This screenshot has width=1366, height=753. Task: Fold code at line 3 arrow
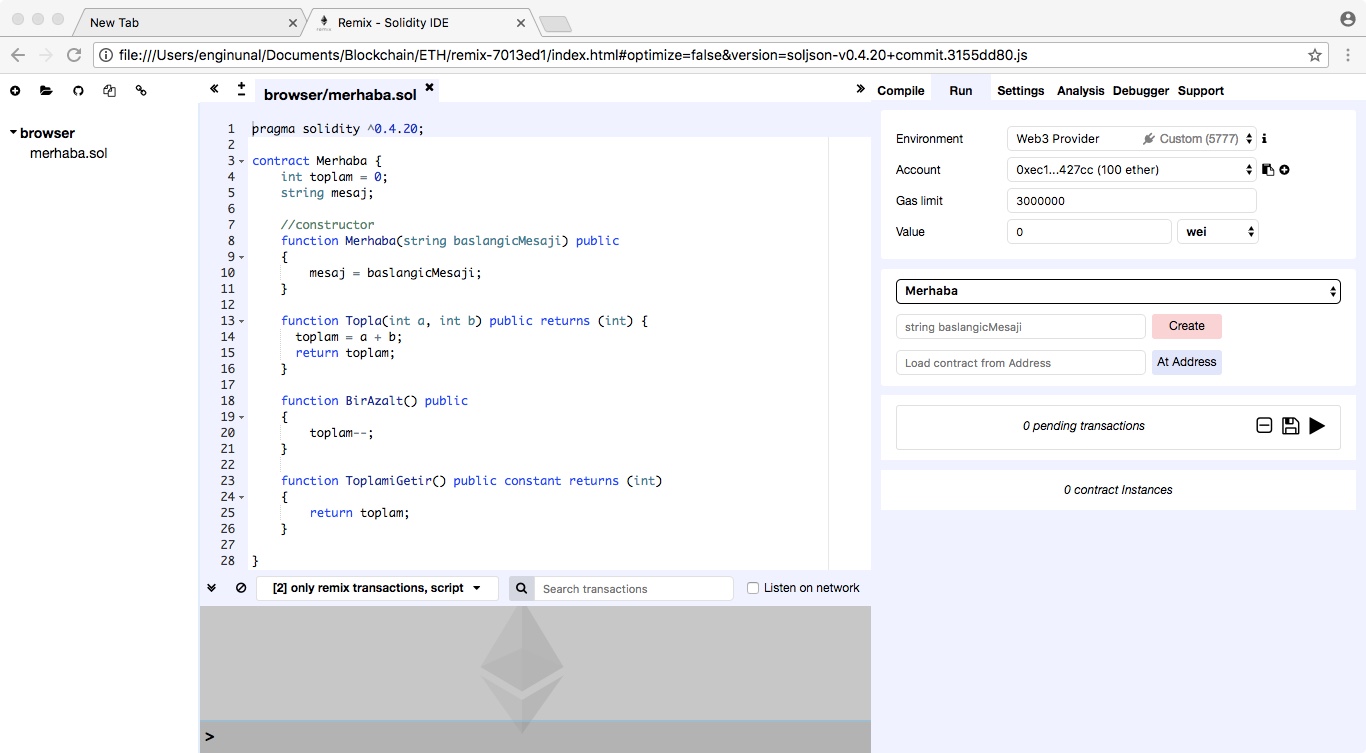tap(242, 161)
